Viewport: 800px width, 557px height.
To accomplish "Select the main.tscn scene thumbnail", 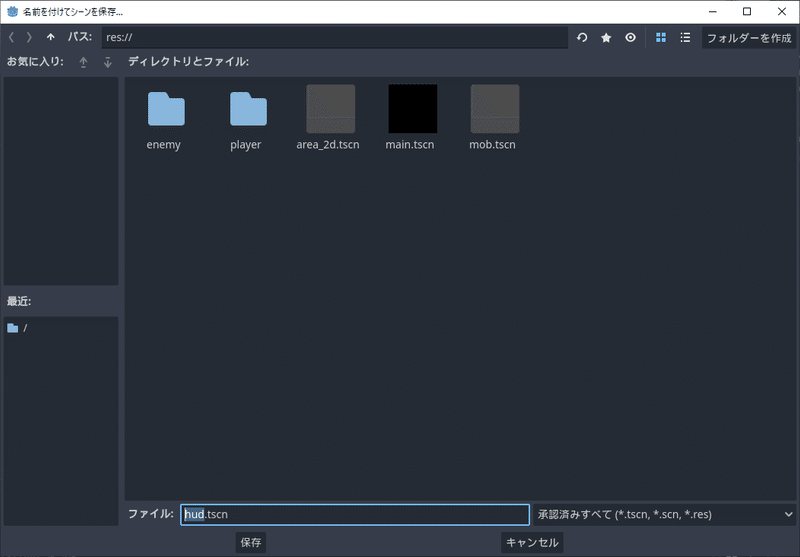I will coord(413,109).
